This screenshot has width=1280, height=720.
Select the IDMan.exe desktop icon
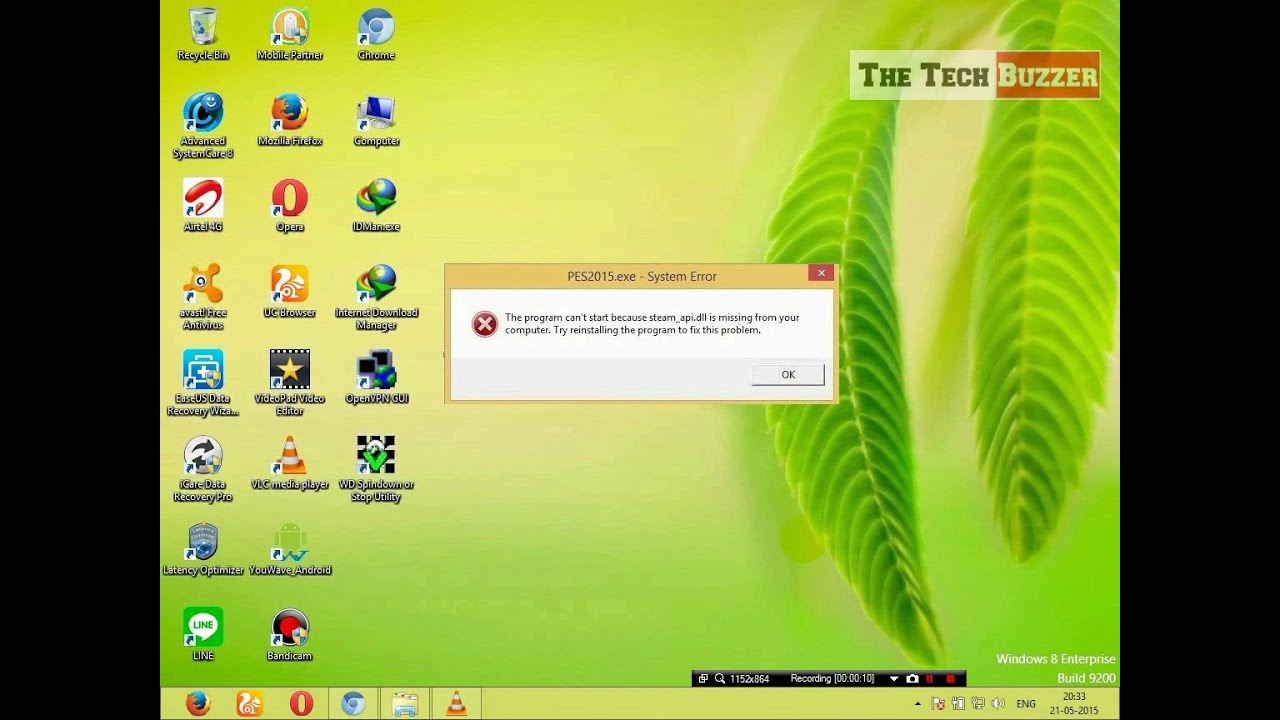pos(376,205)
